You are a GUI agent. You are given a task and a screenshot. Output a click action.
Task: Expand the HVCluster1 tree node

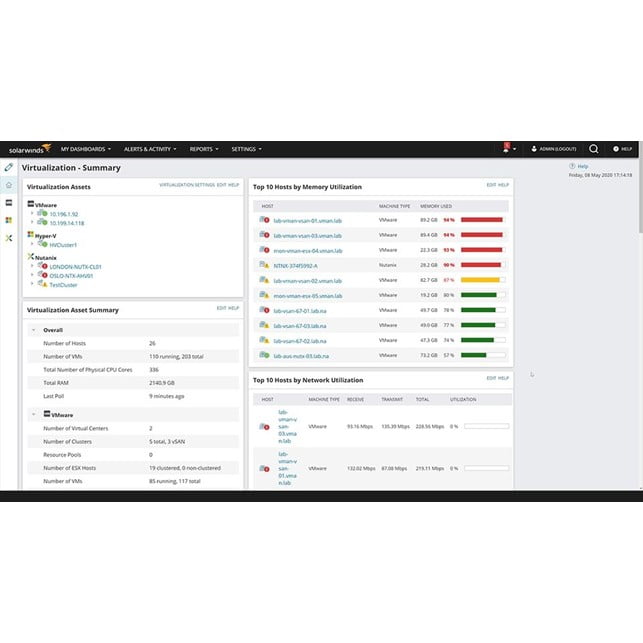coord(32,244)
